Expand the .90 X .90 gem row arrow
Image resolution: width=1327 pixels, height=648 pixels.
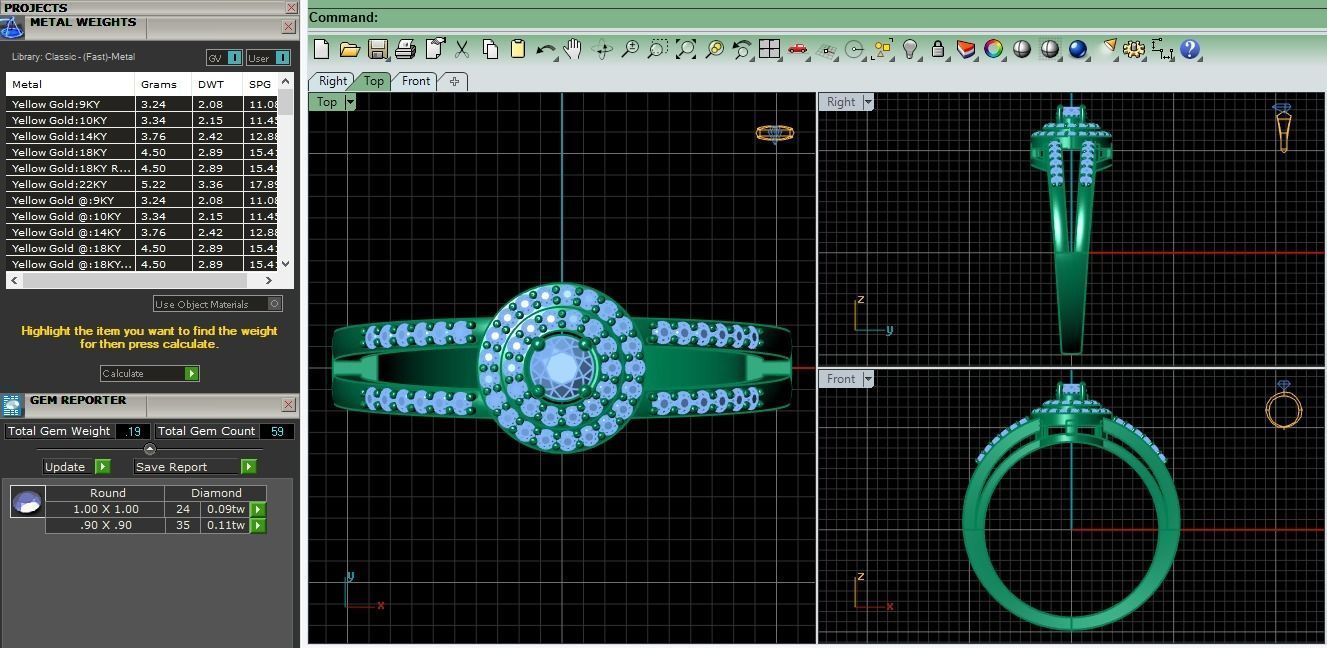258,525
